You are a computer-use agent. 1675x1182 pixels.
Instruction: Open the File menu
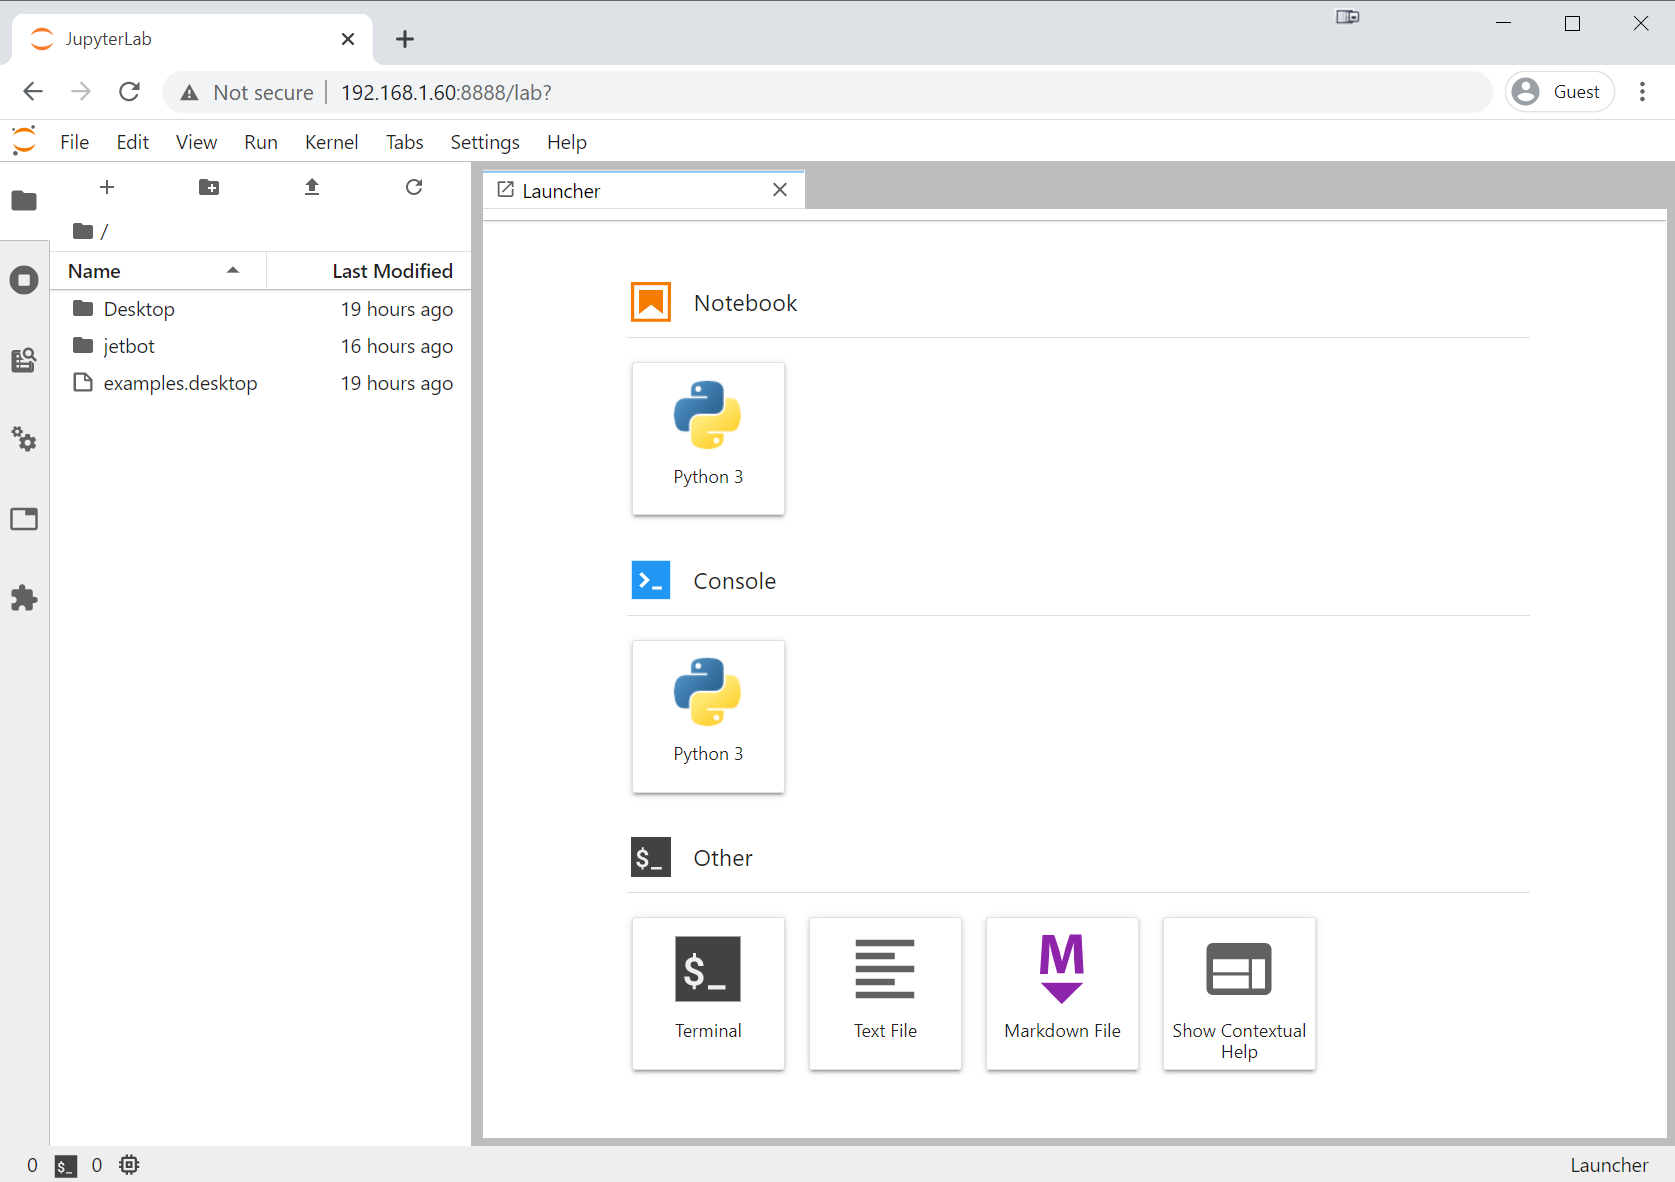75,142
